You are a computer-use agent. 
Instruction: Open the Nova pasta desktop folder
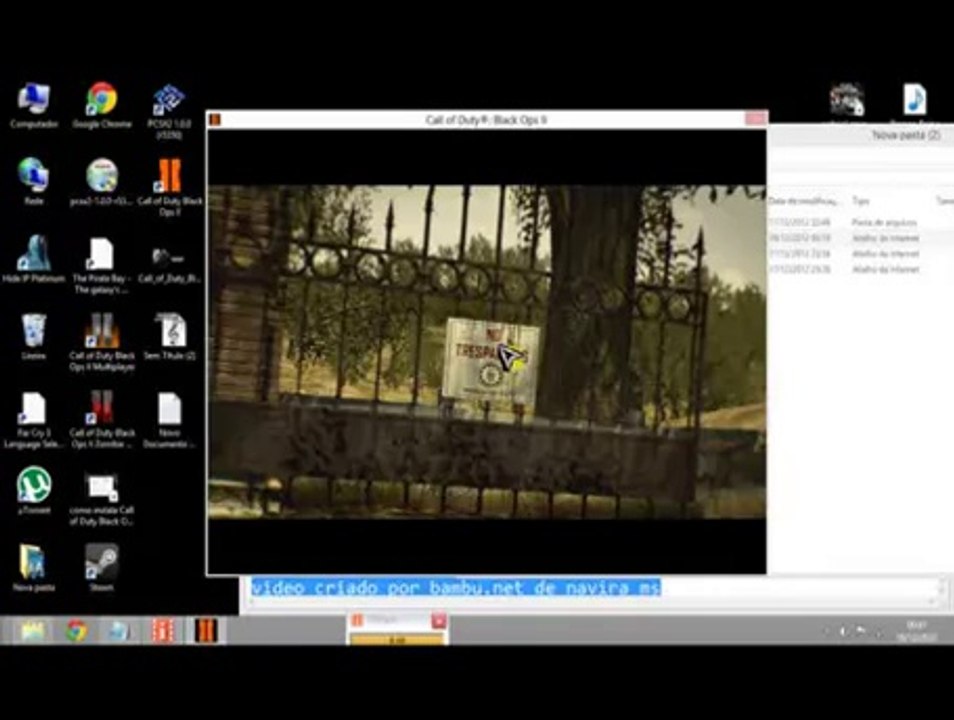pyautogui.click(x=33, y=568)
